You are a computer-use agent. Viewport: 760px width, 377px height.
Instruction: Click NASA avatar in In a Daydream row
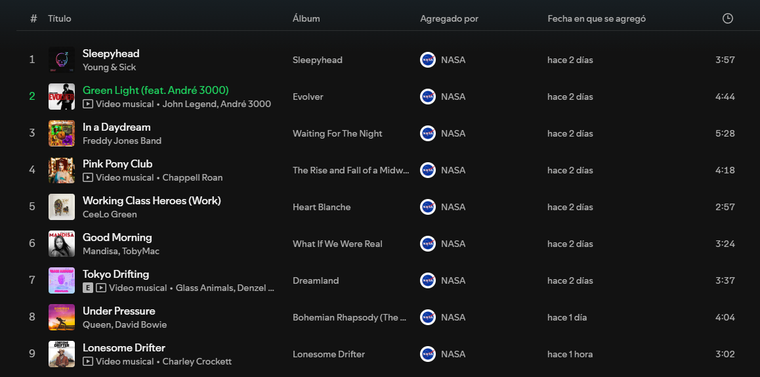(x=428, y=133)
